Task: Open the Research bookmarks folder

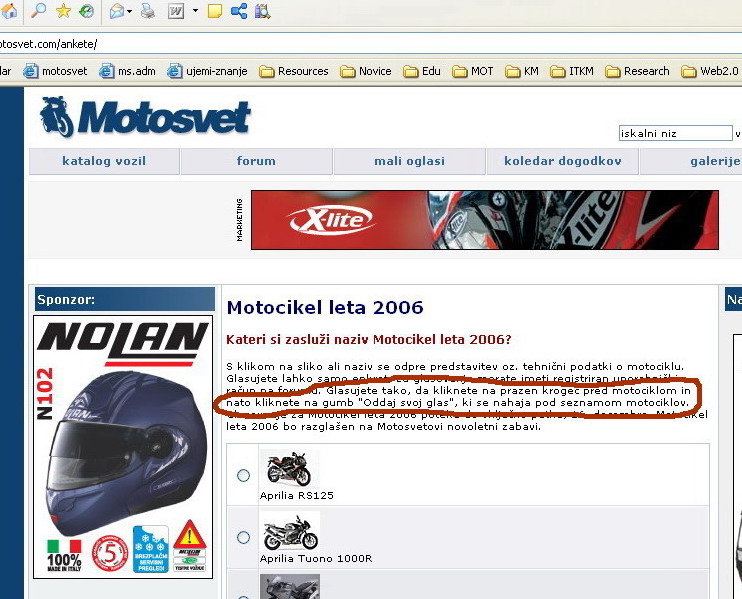Action: [637, 71]
